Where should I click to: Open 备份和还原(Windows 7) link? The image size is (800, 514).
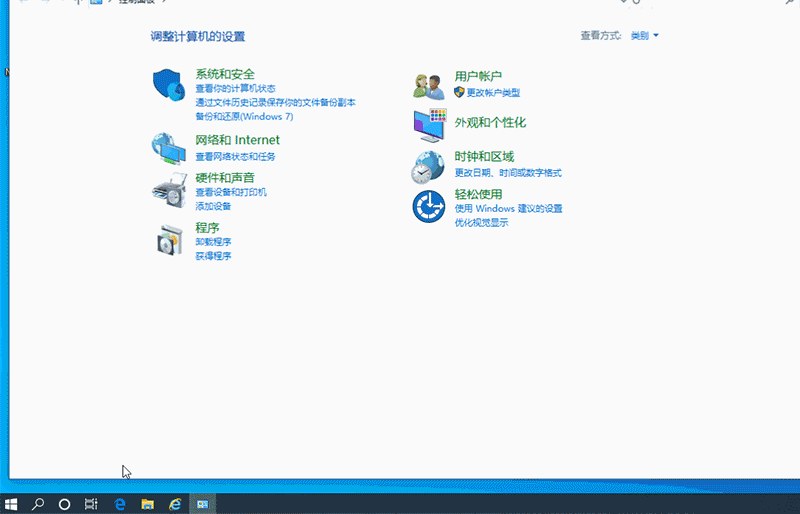[x=244, y=116]
